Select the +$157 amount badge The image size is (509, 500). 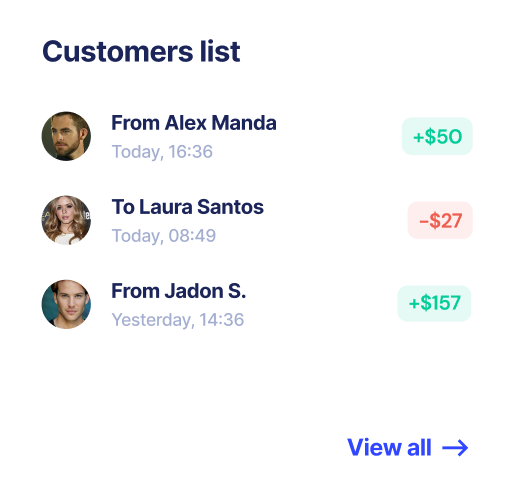coord(434,303)
